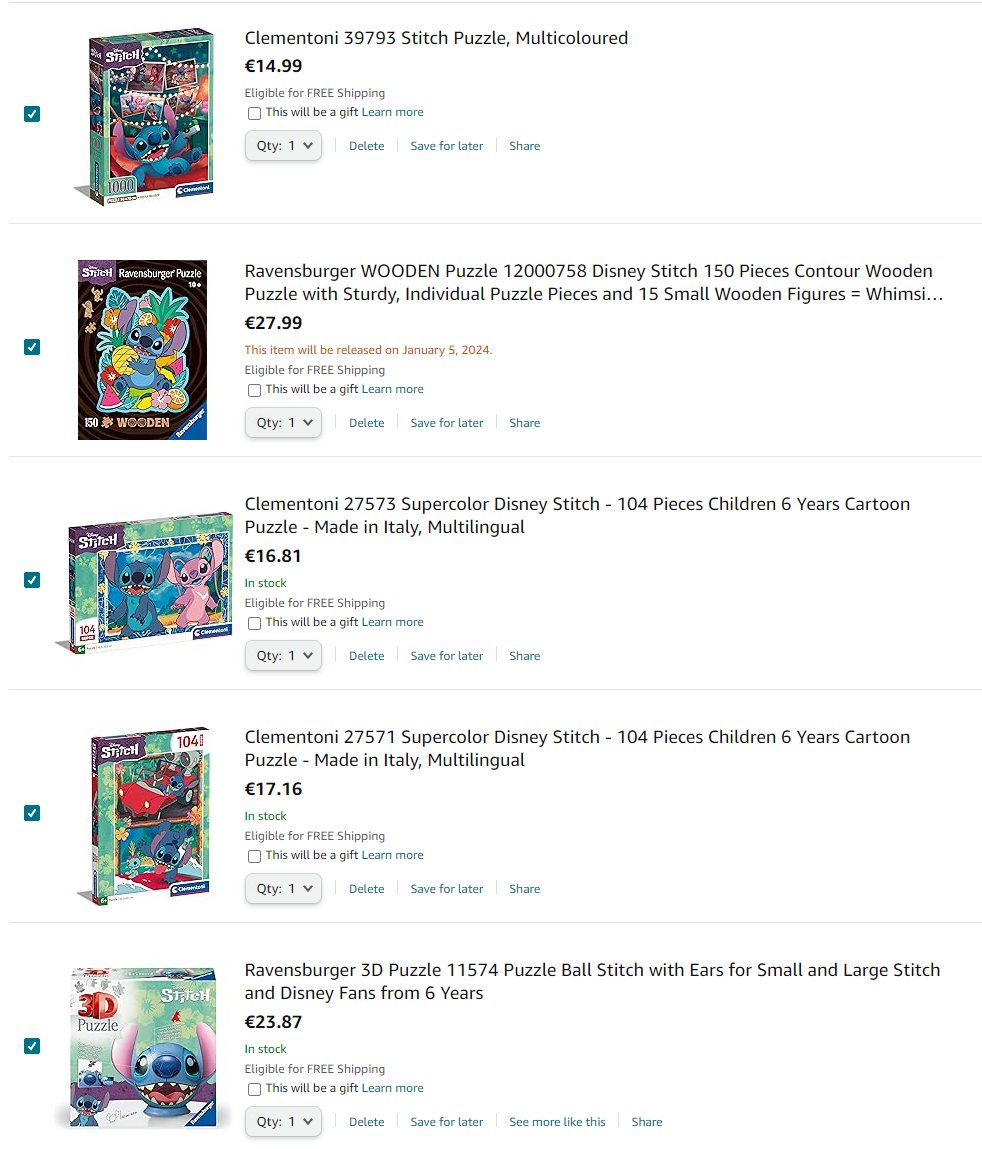Delete the Clementoni 39793 Stitch Puzzle
This screenshot has width=982, height=1149.
tap(366, 146)
